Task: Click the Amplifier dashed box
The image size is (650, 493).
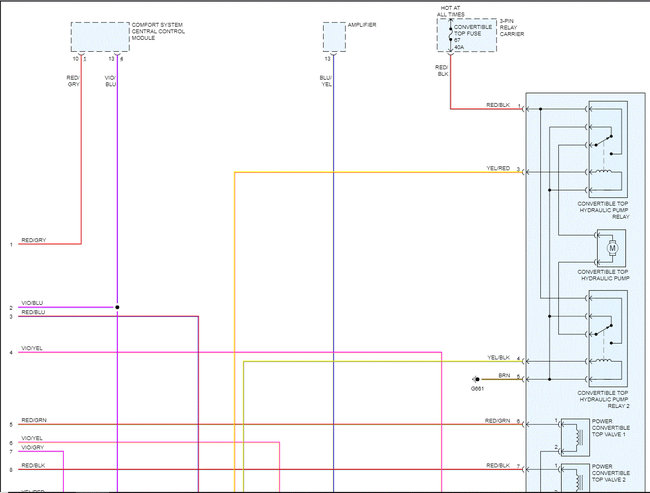Action: pyautogui.click(x=334, y=37)
